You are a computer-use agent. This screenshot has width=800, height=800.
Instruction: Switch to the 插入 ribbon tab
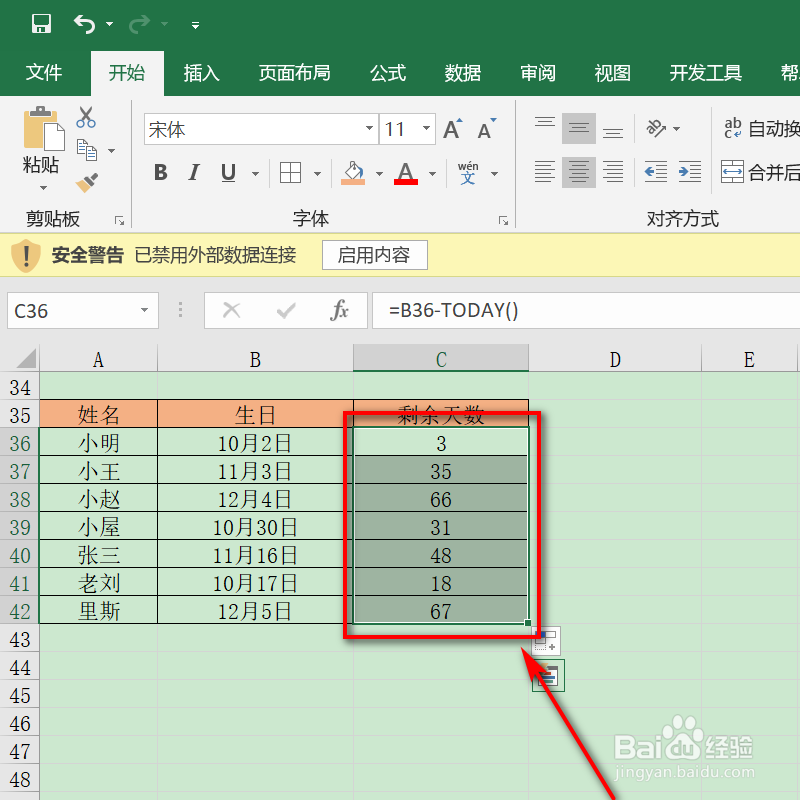[x=201, y=72]
